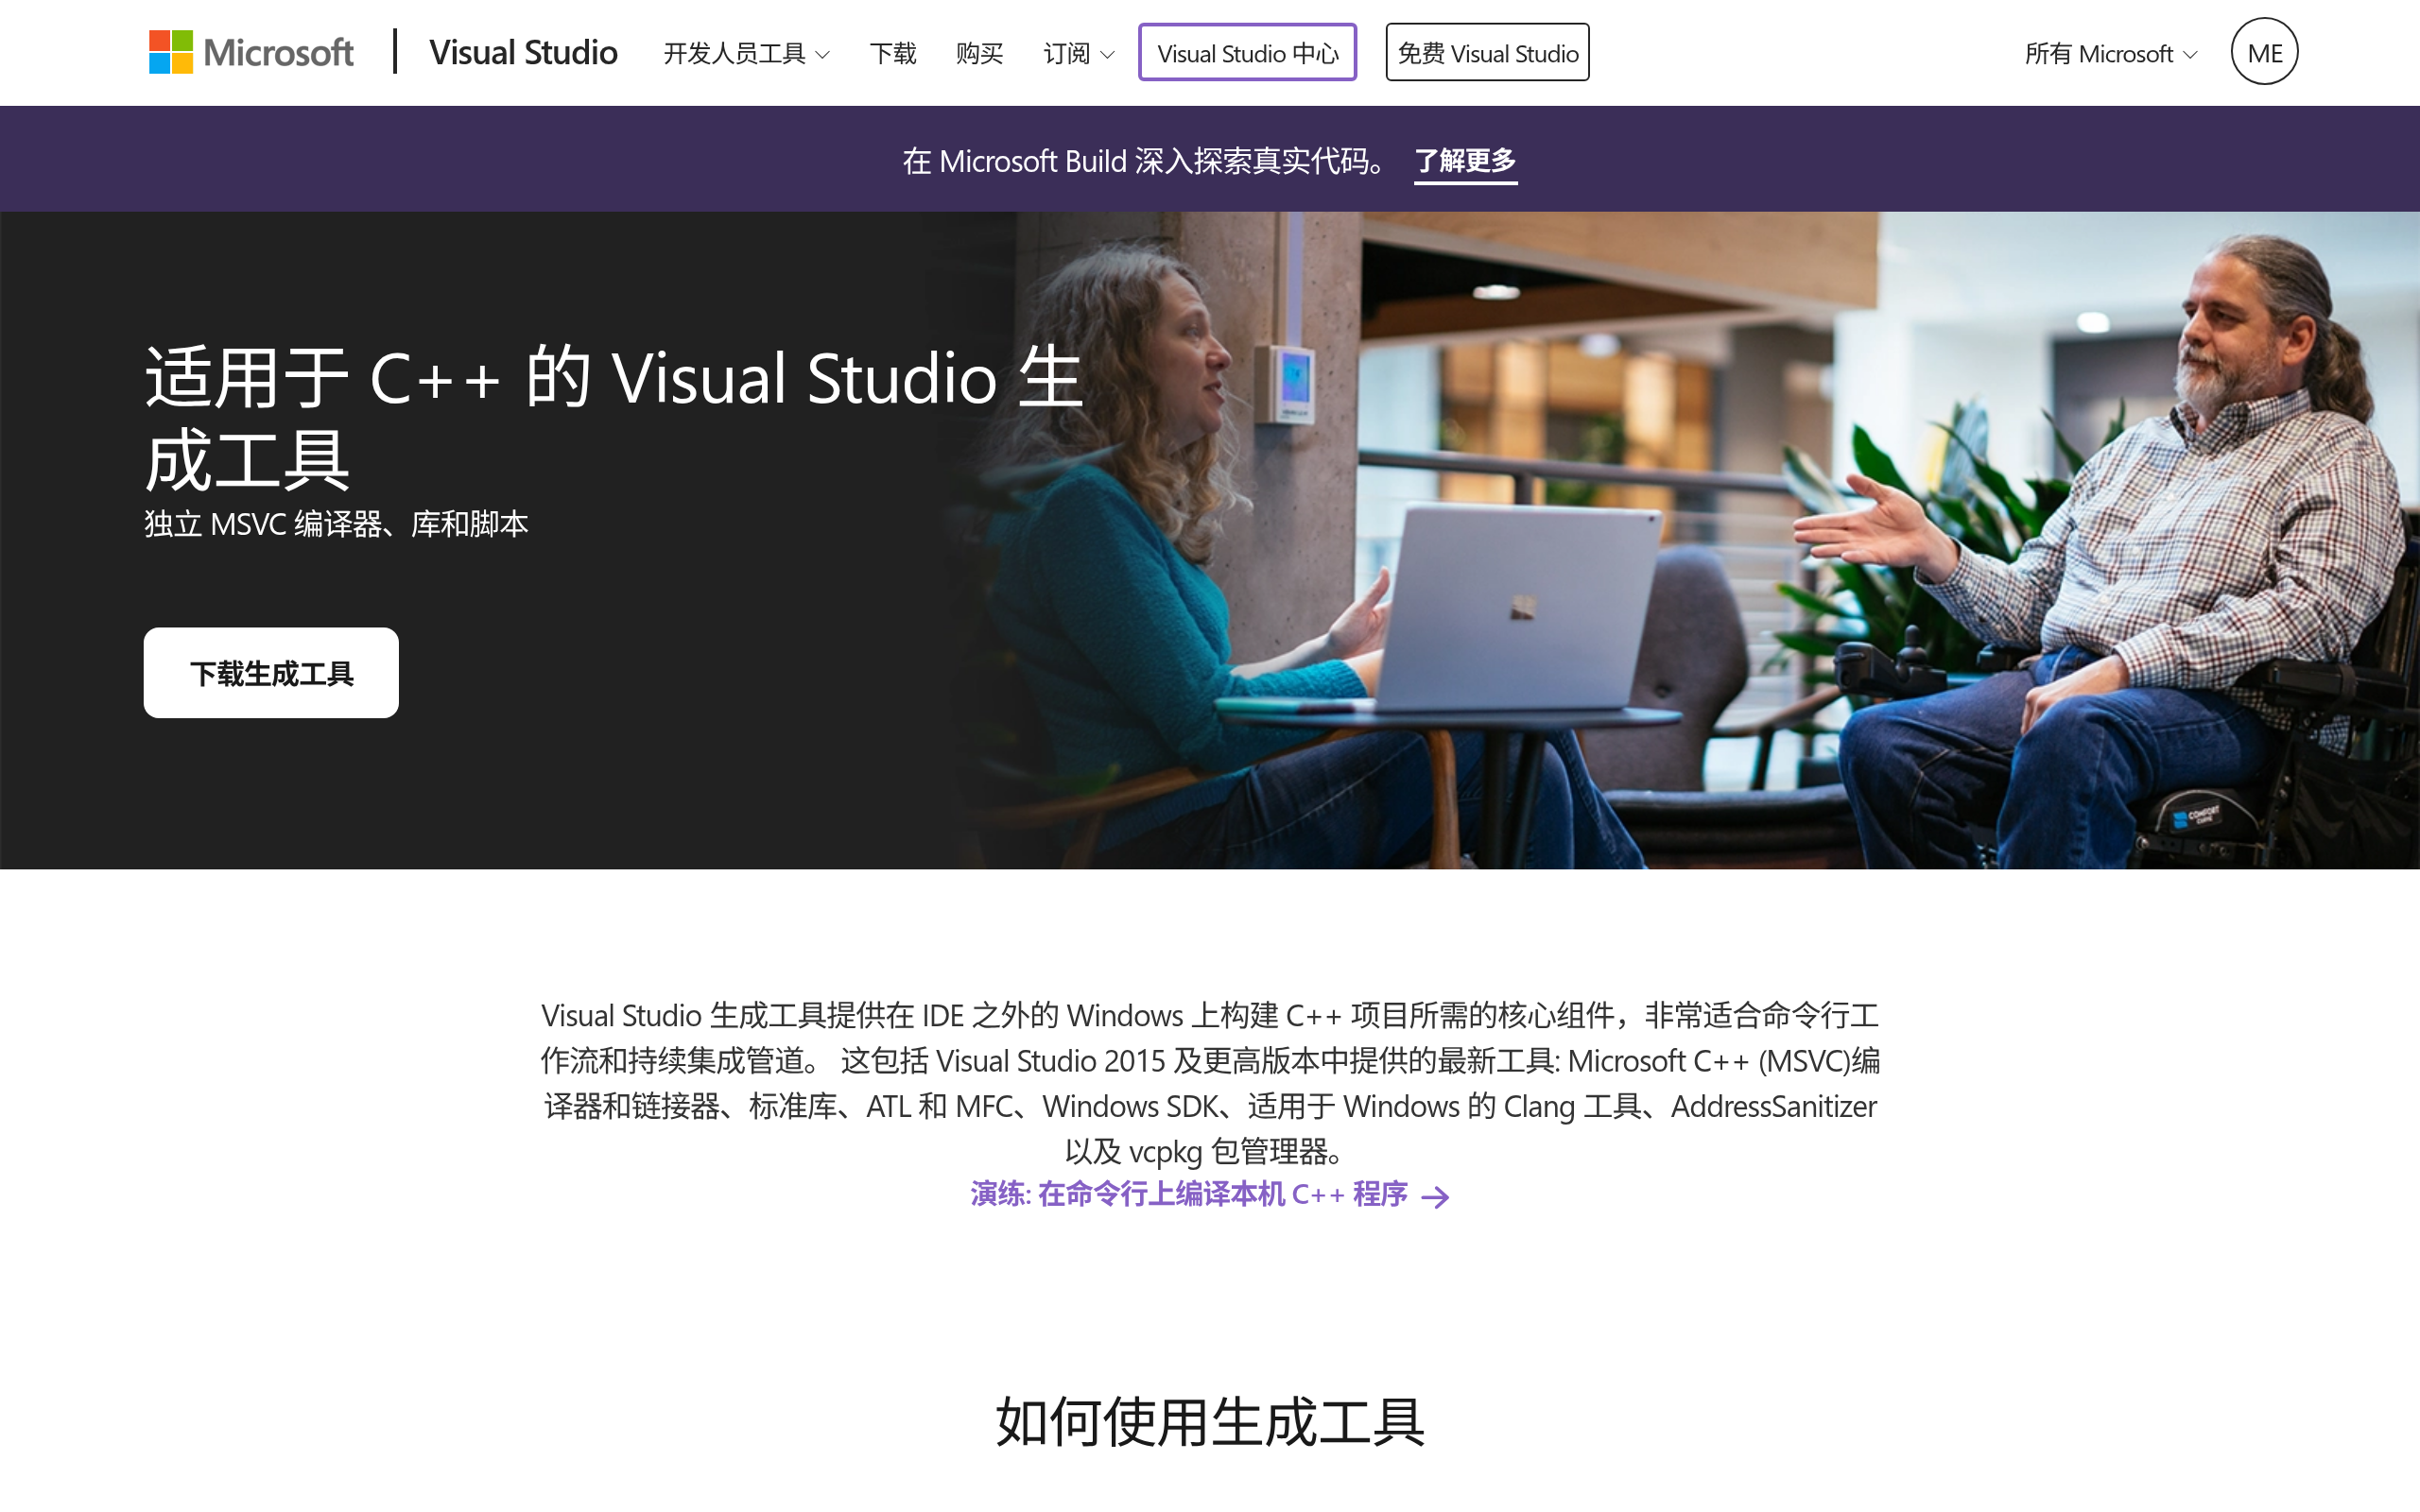Click the Microsoft logo

(x=251, y=52)
